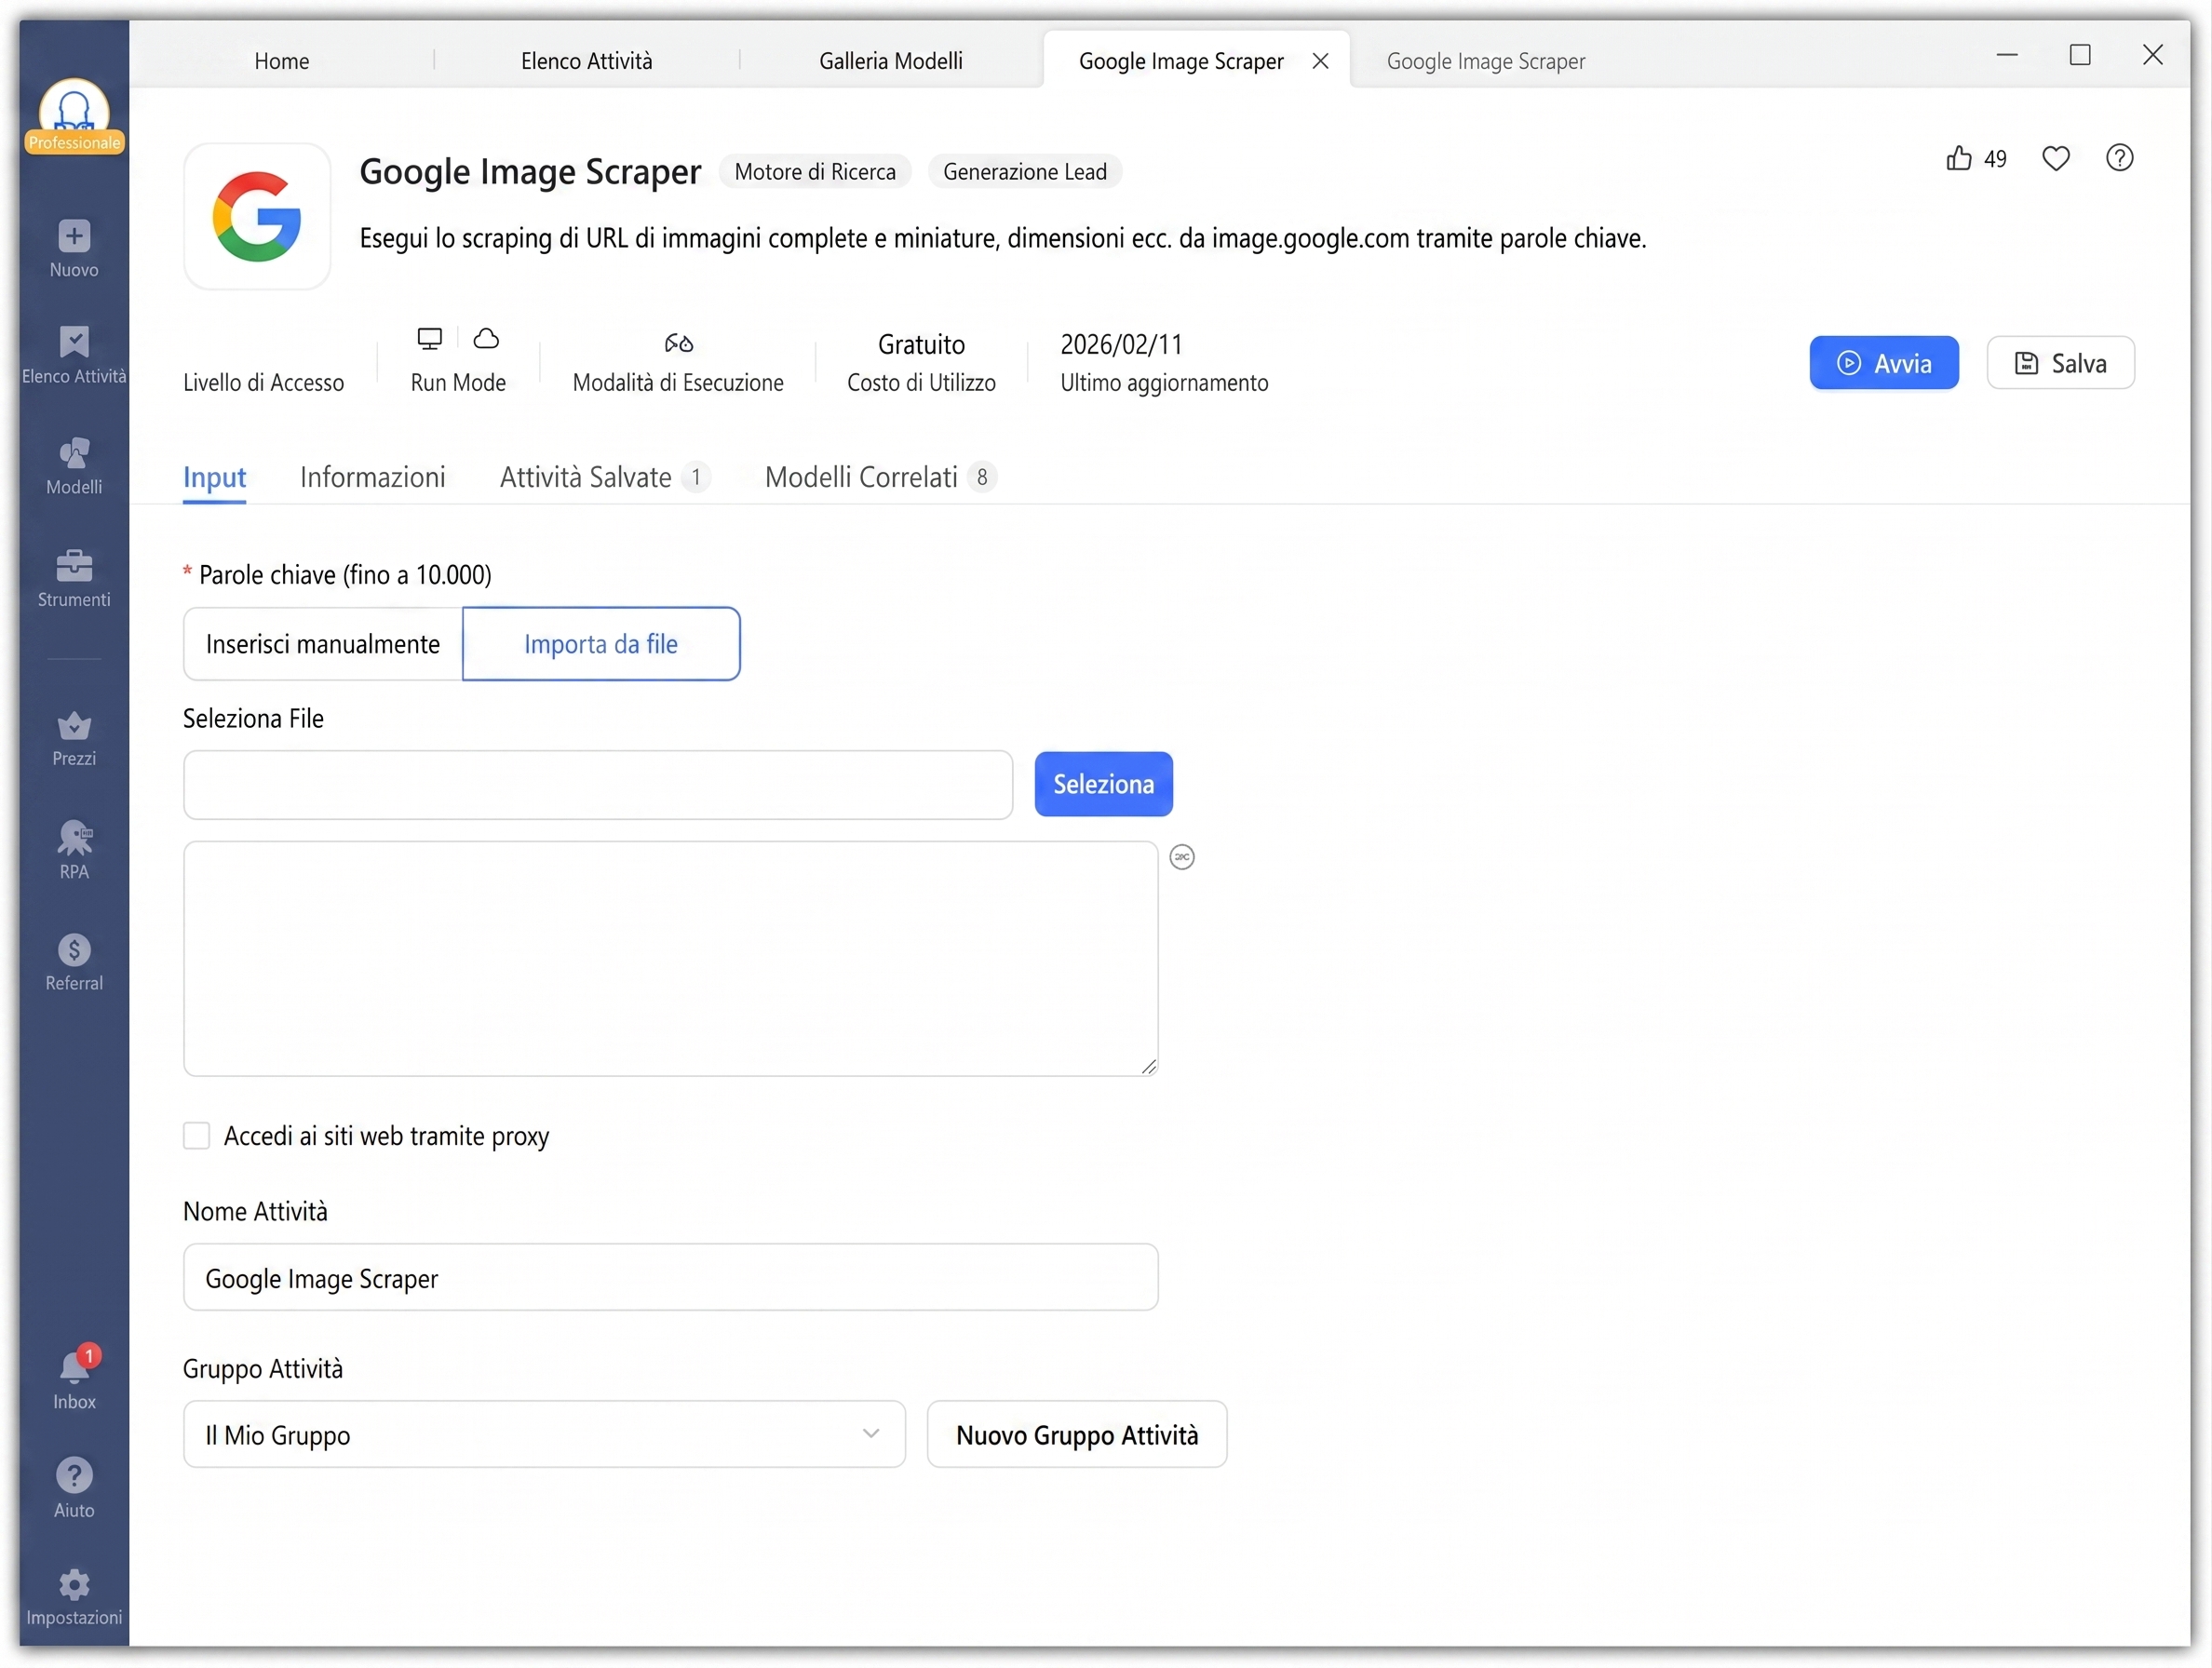Open the Attività Salvate tab
The image size is (2212, 1668).
[605, 478]
